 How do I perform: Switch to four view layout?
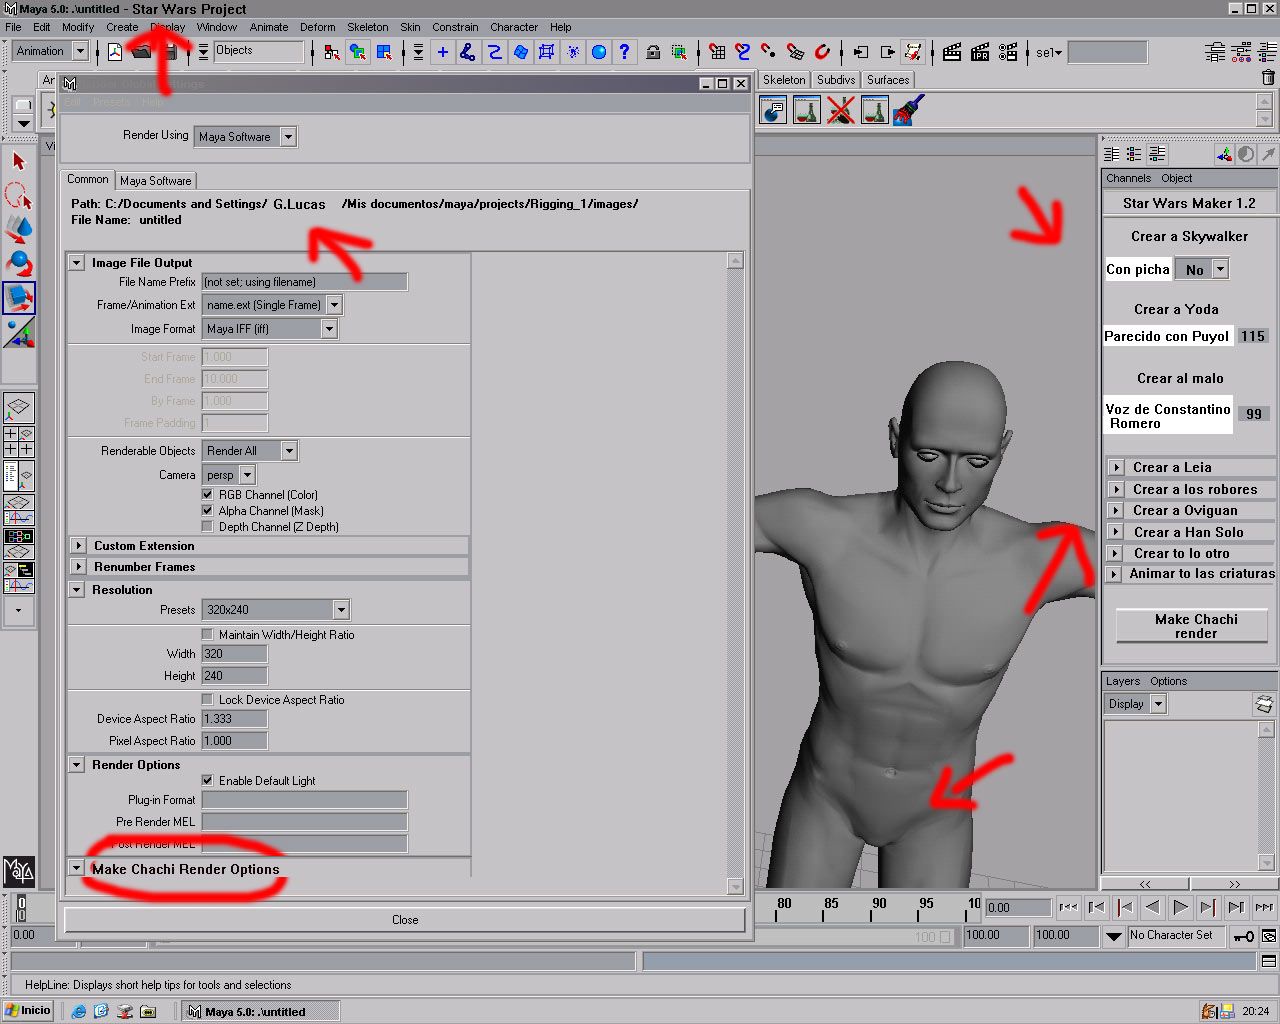coord(18,441)
